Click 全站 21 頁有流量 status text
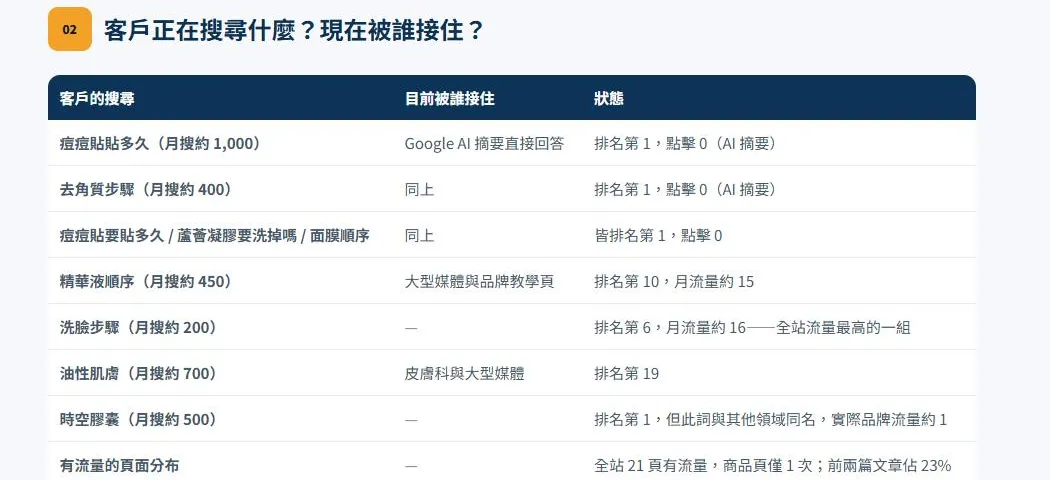 click(773, 465)
